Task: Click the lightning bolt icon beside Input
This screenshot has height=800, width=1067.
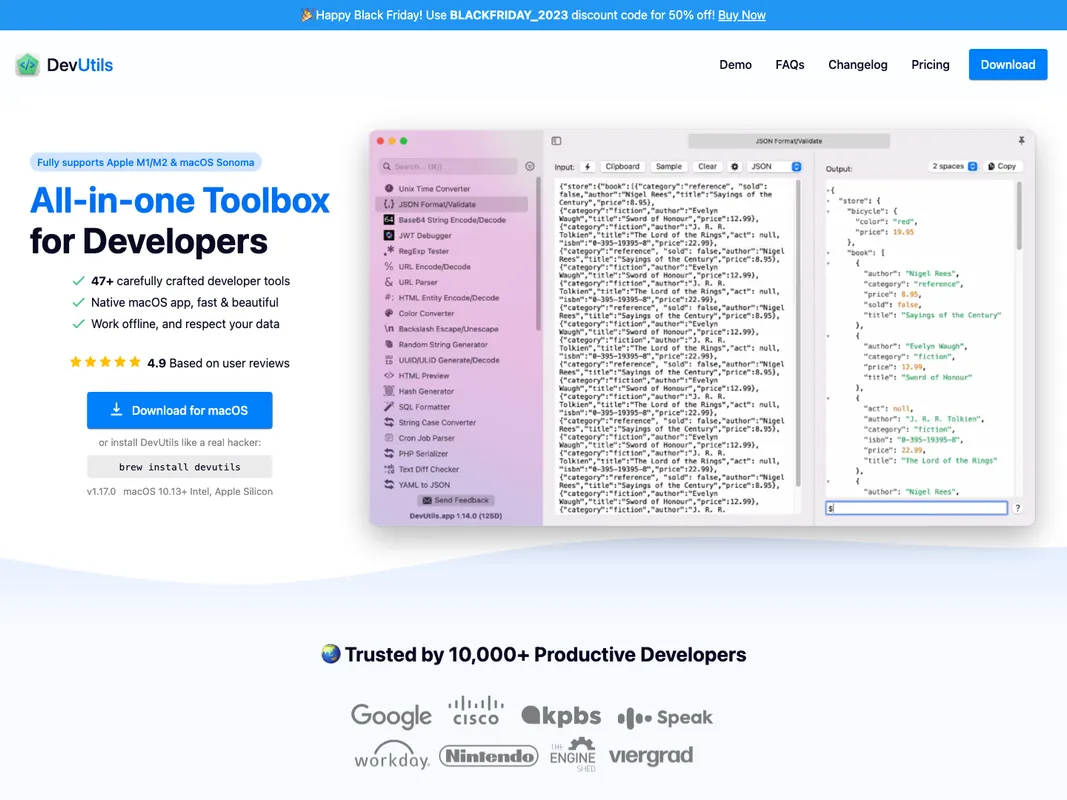Action: pyautogui.click(x=587, y=167)
